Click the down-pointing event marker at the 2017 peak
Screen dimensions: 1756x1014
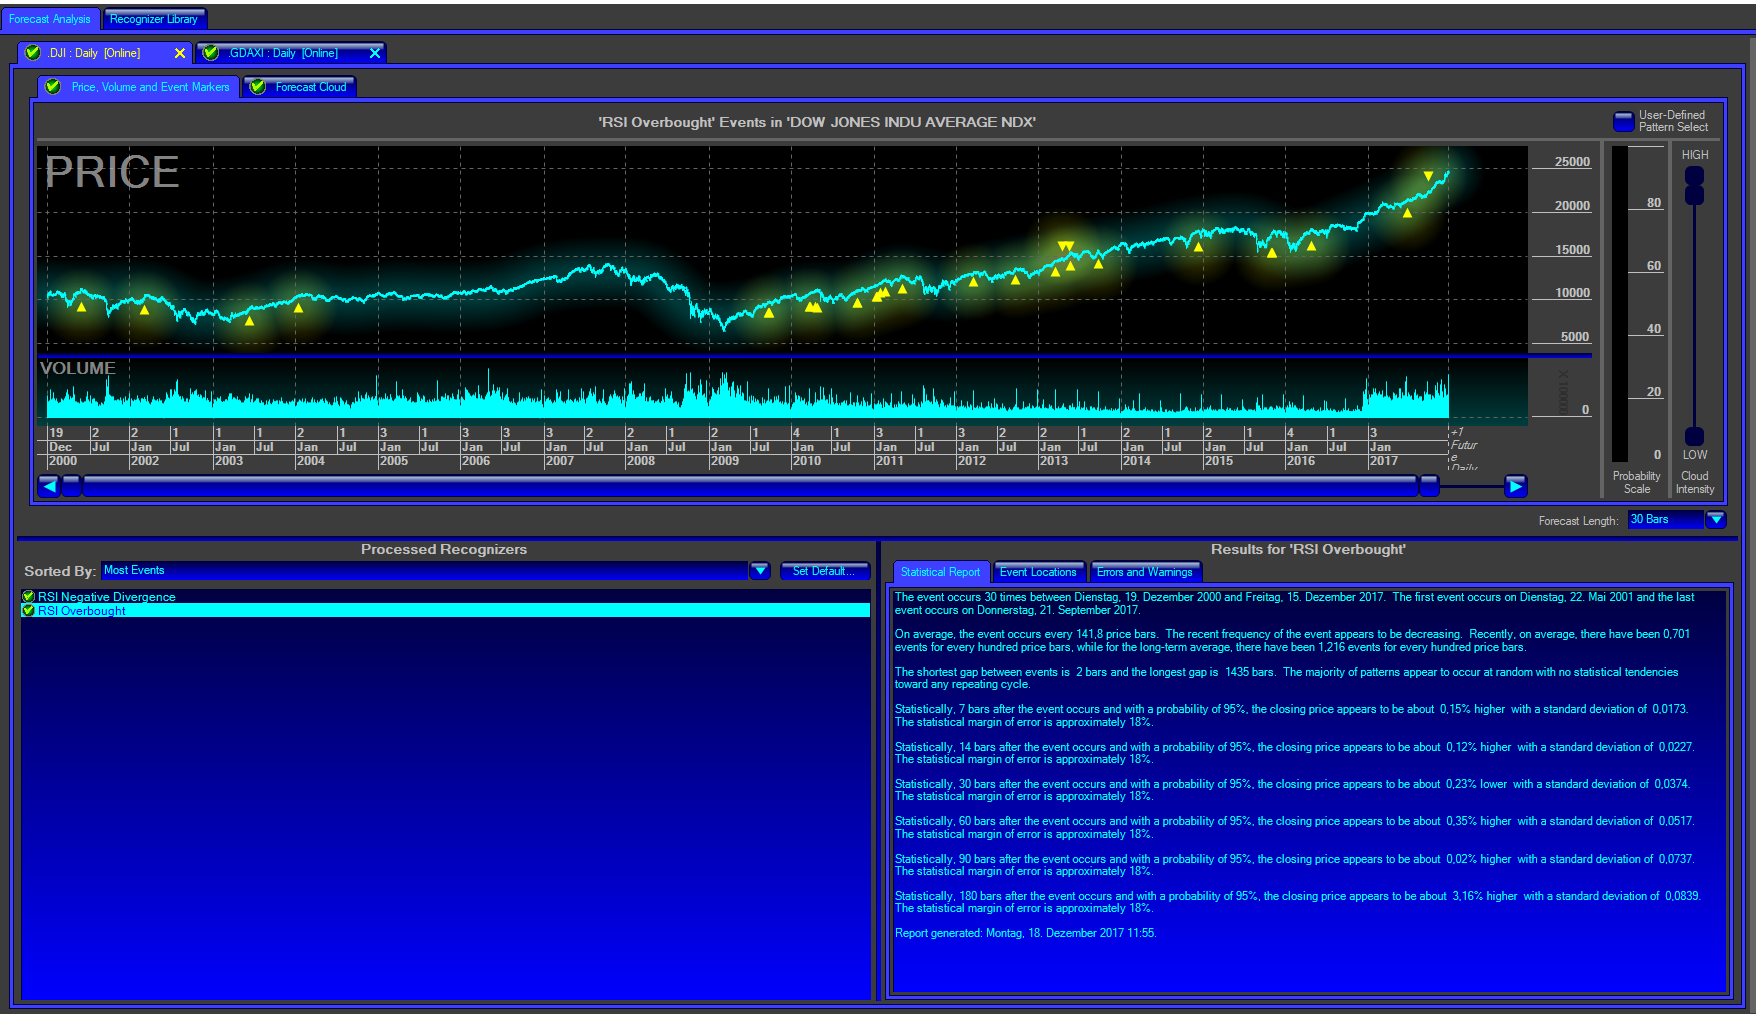point(1428,176)
